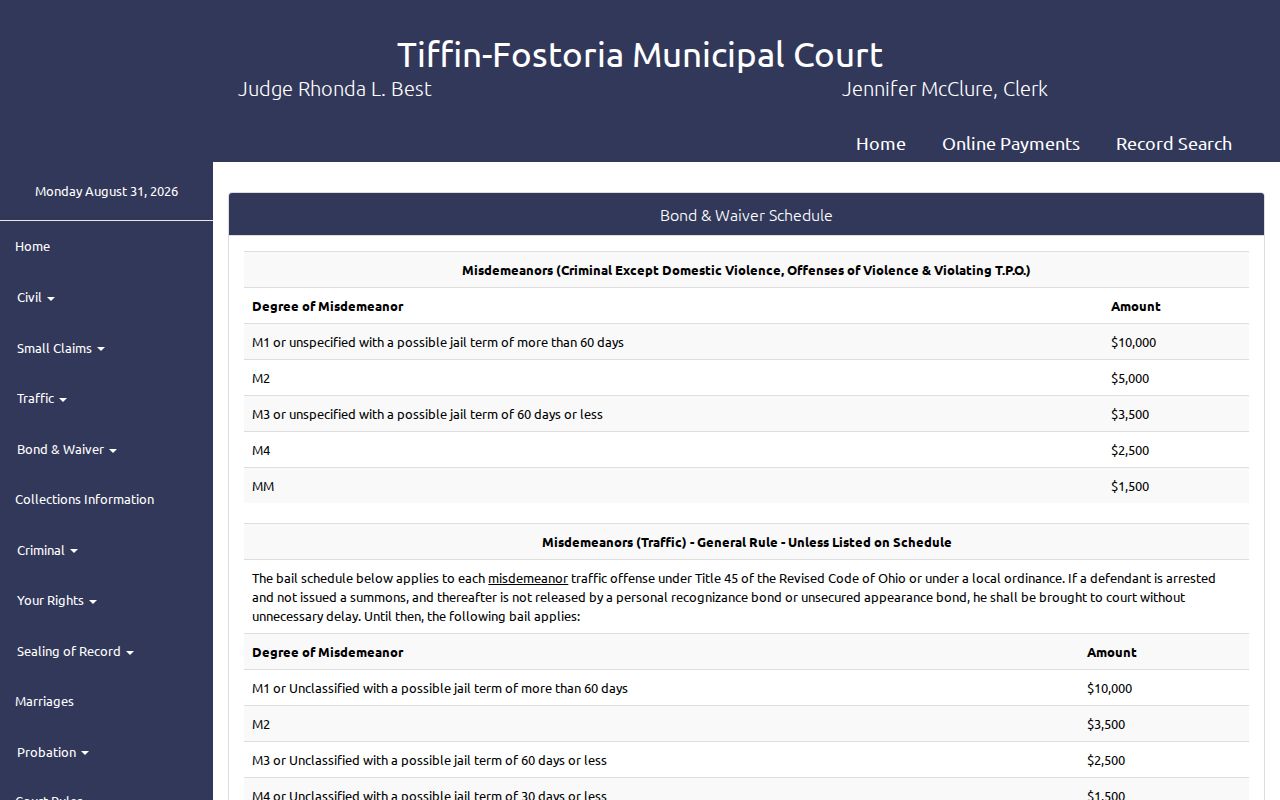Viewport: 1280px width, 800px height.
Task: Open Record Search in top navigation
Action: (x=1173, y=144)
